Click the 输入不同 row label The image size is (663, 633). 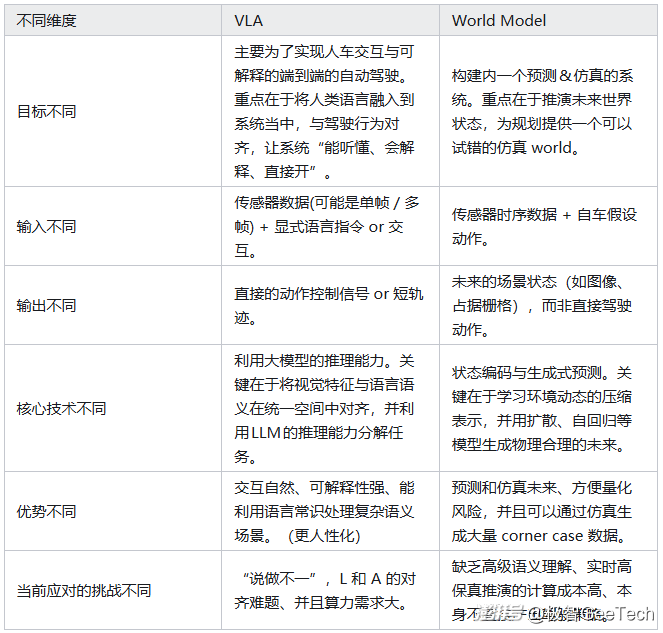(46, 226)
